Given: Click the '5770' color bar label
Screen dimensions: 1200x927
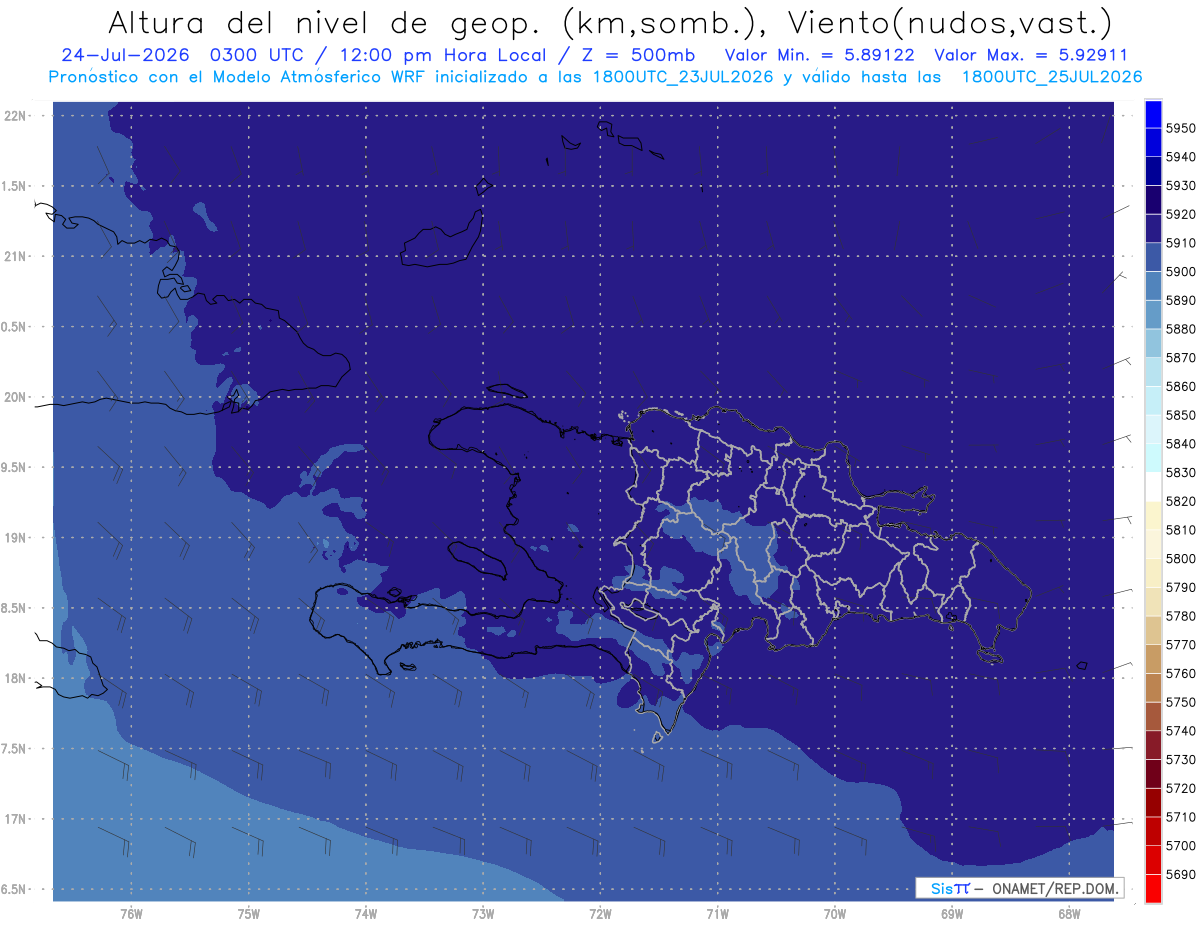Looking at the screenshot, I should [1181, 644].
